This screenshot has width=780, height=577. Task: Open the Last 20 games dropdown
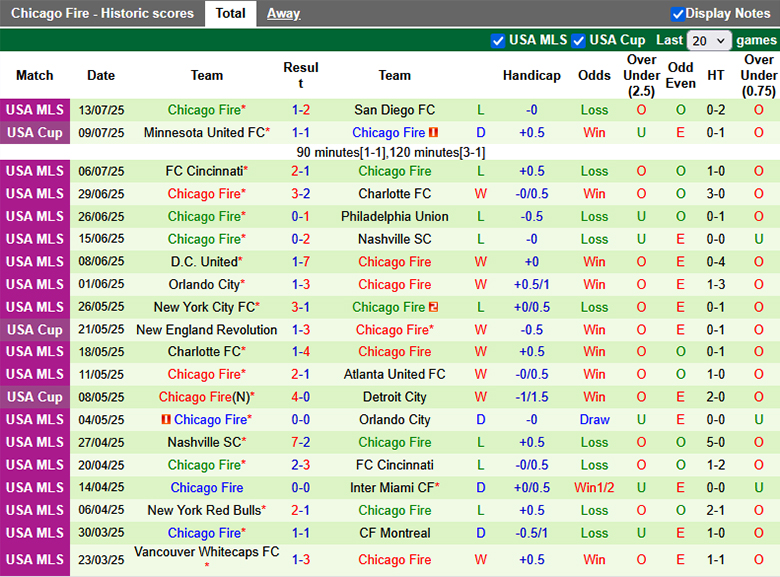709,41
